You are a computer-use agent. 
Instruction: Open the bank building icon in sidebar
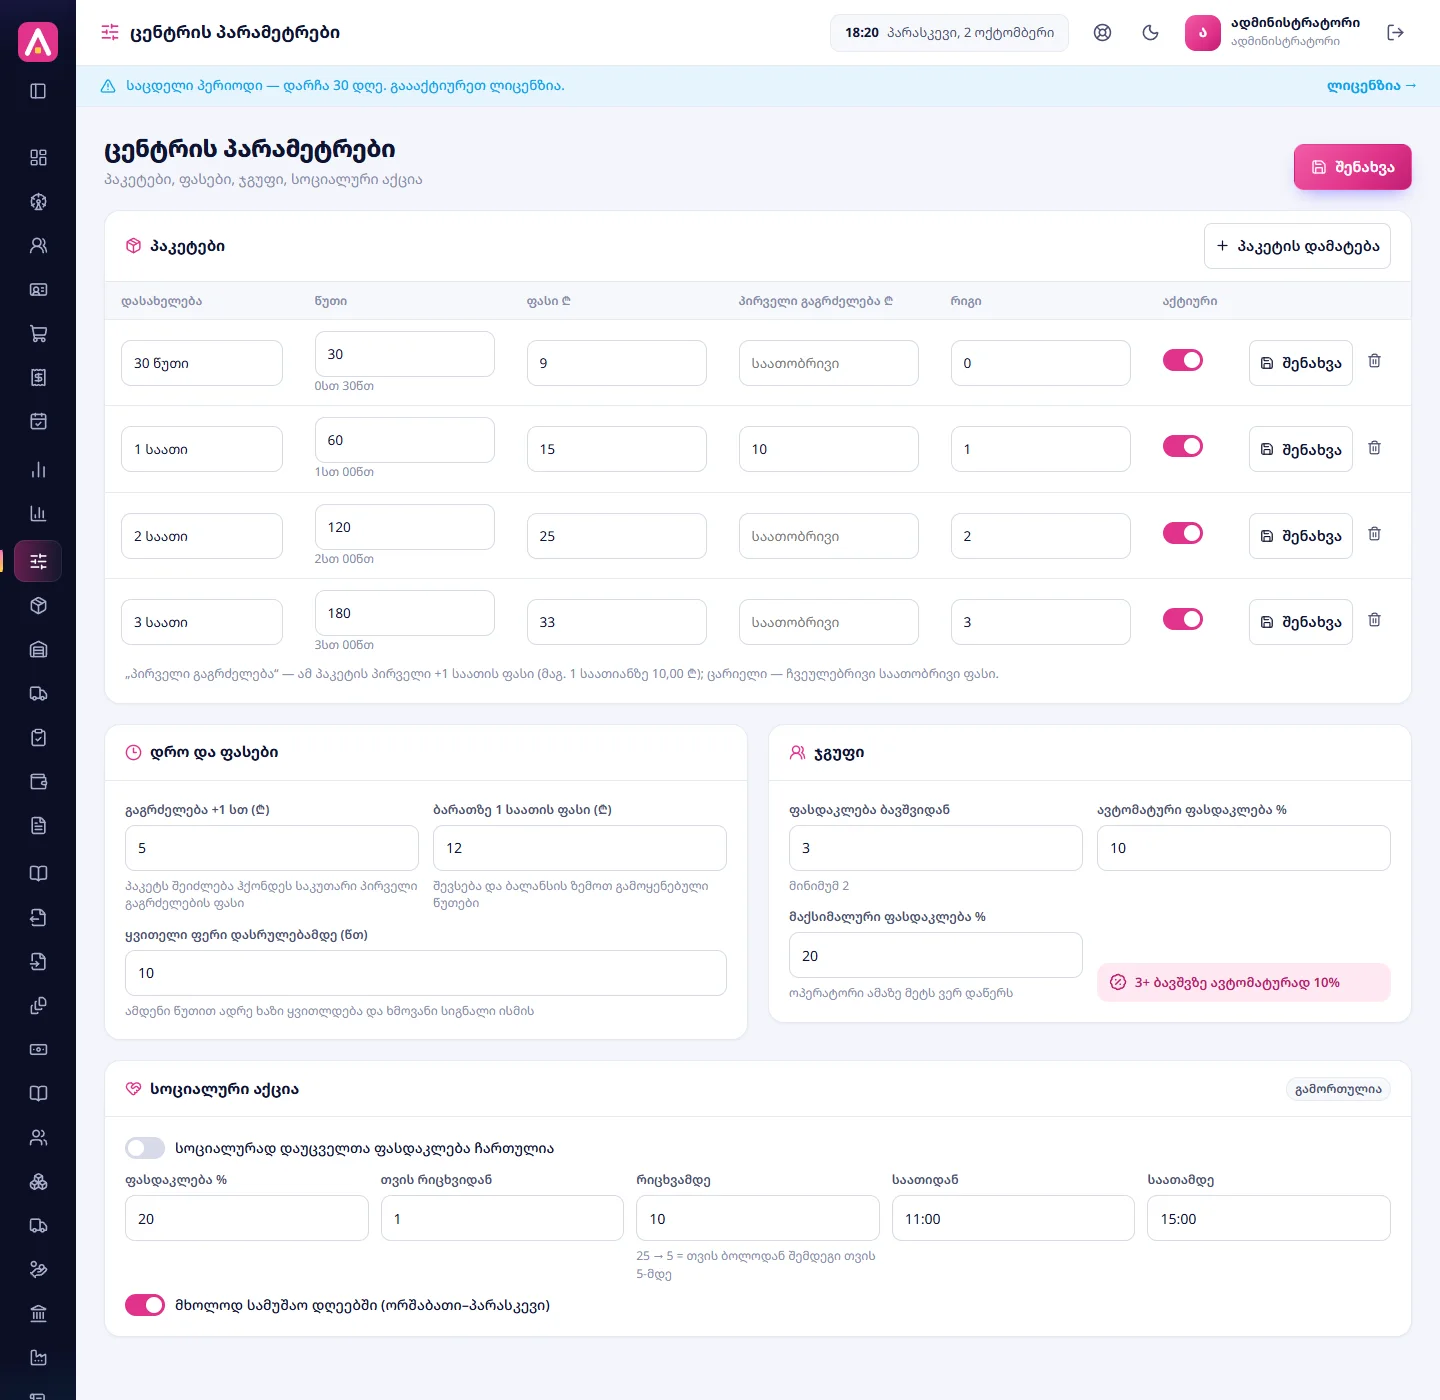coord(38,1313)
